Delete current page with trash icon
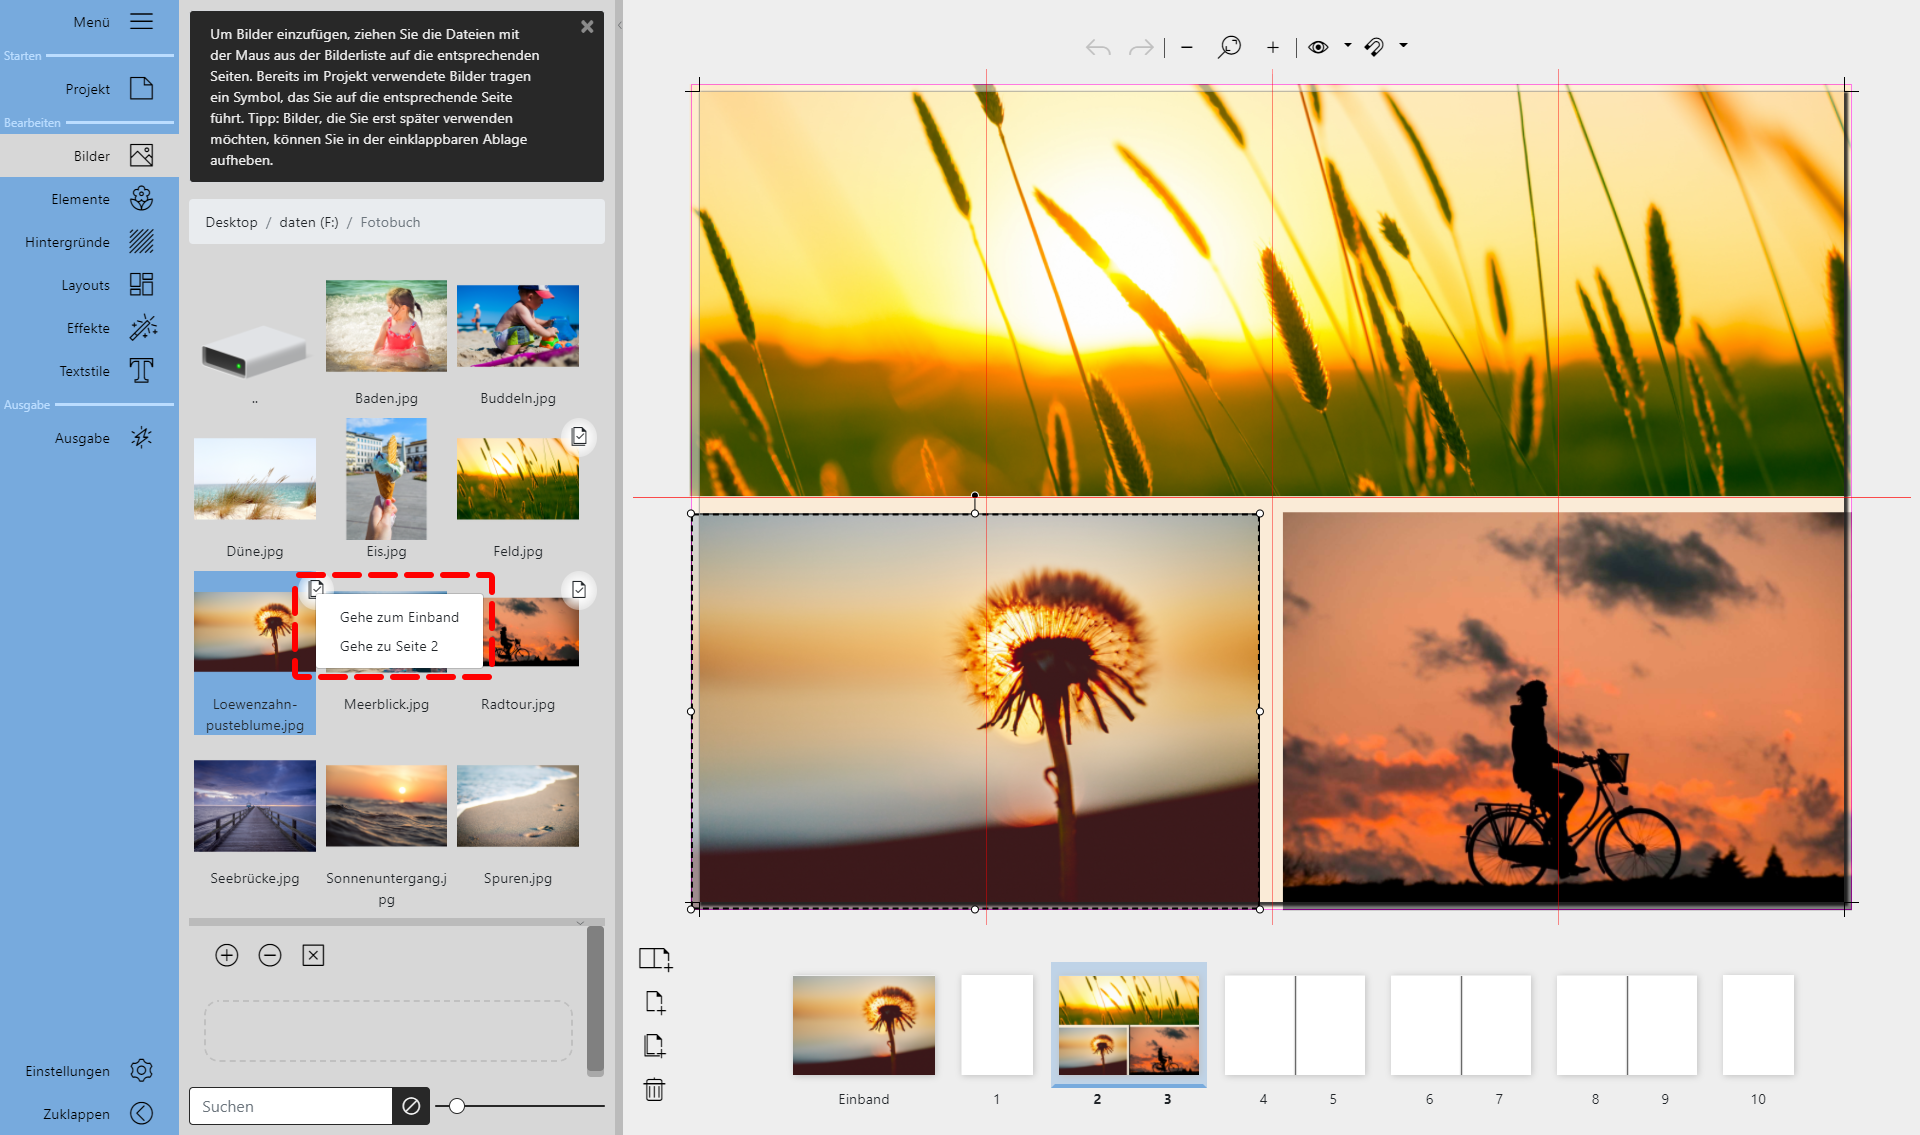The image size is (1920, 1135). pyautogui.click(x=655, y=1090)
